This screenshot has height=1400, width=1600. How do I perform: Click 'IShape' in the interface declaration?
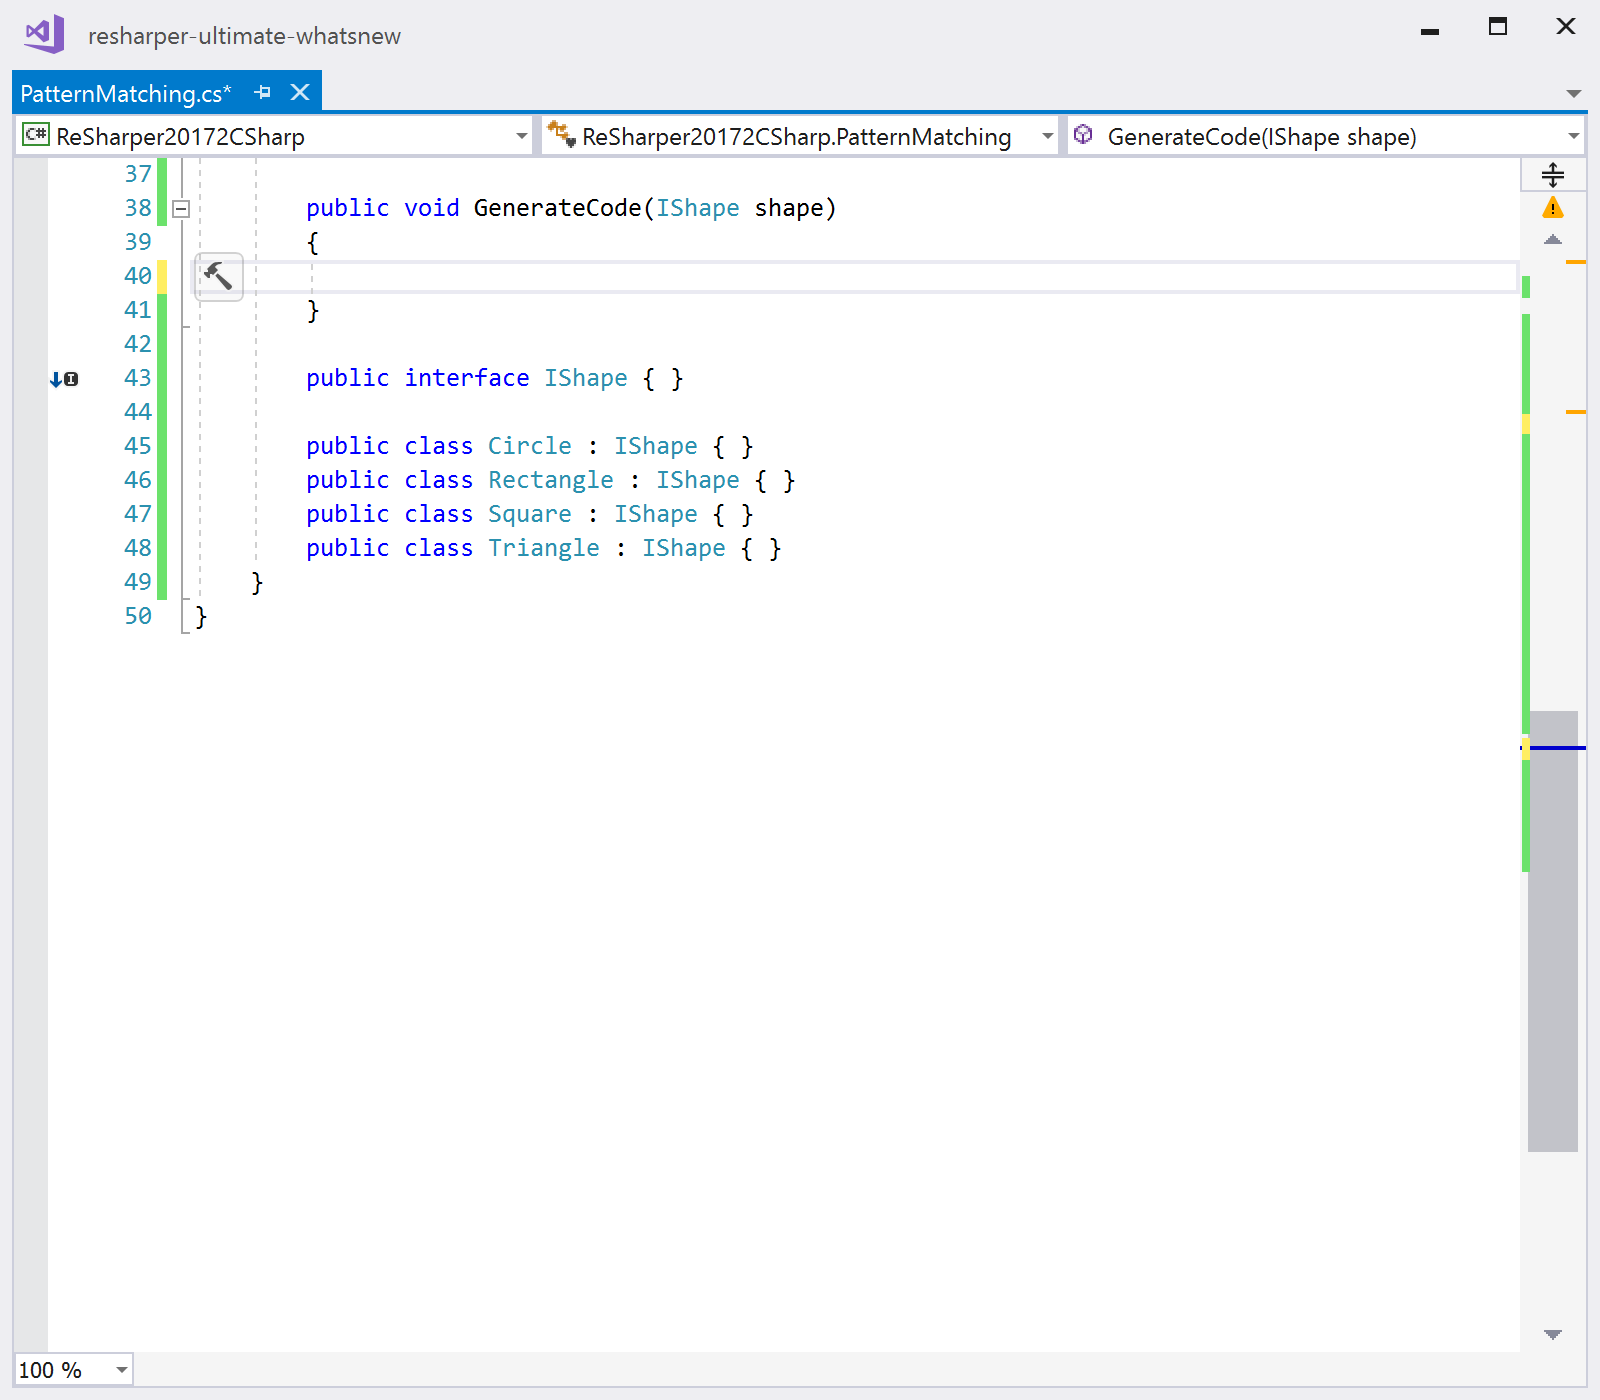pyautogui.click(x=586, y=378)
